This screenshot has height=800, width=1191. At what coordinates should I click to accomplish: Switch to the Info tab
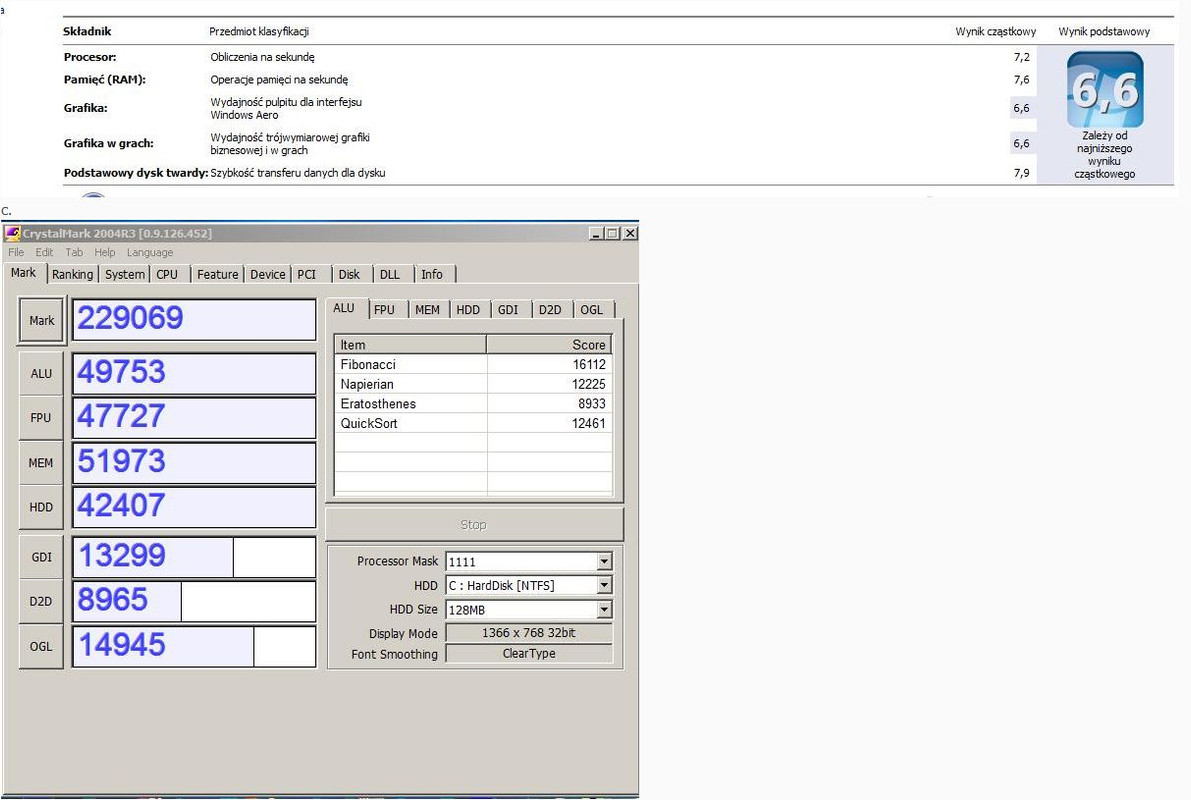tap(432, 274)
